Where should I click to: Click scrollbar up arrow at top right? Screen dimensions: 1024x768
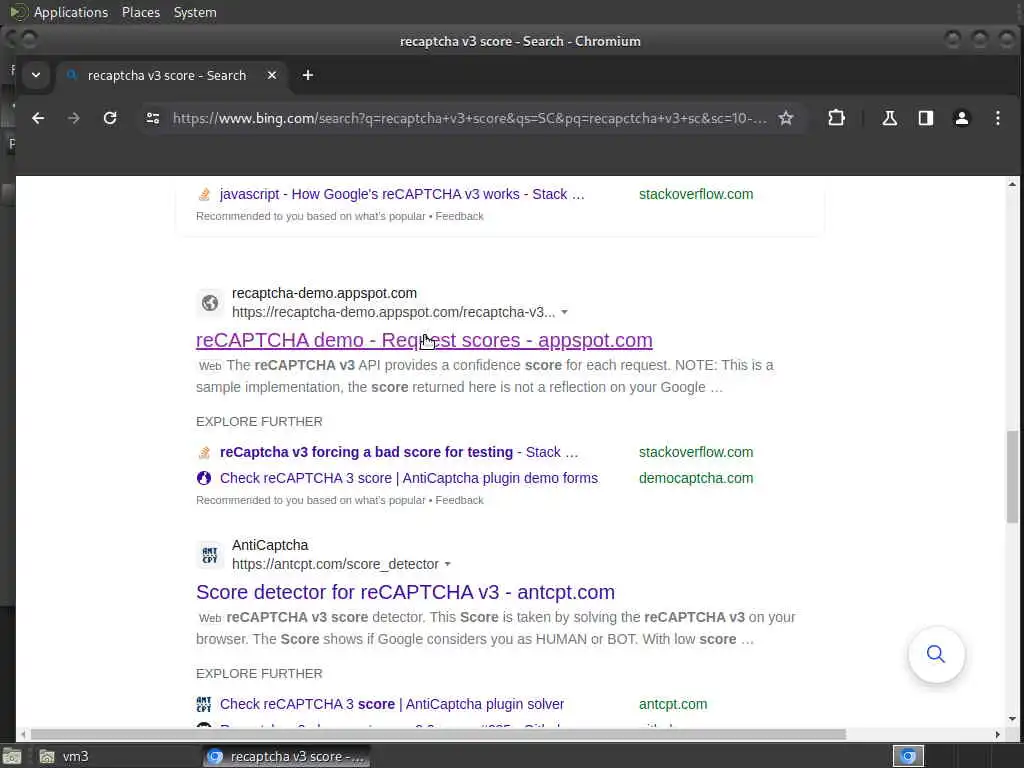pos(1012,185)
